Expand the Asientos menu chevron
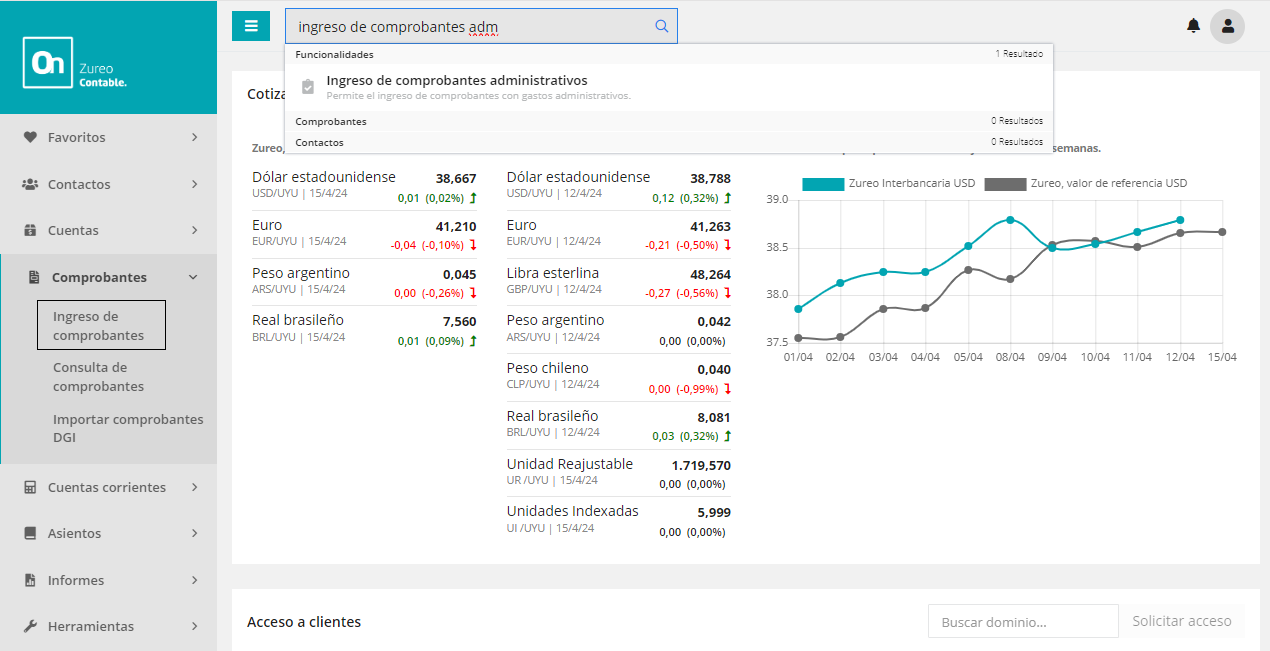1270x651 pixels. [194, 533]
